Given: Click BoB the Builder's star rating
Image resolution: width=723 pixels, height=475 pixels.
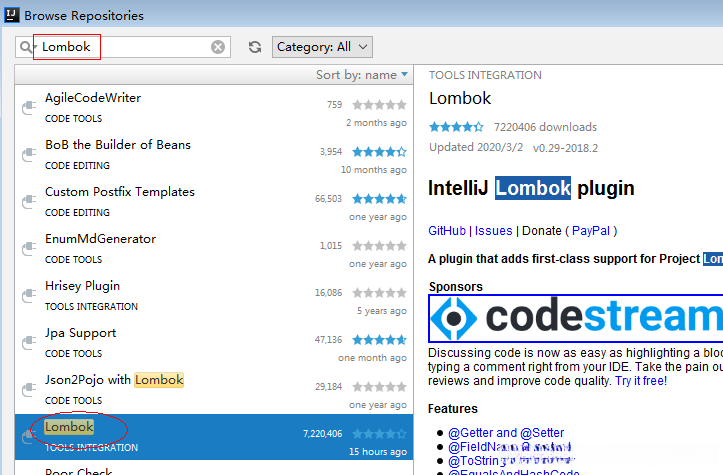Looking at the screenshot, I should [x=379, y=152].
